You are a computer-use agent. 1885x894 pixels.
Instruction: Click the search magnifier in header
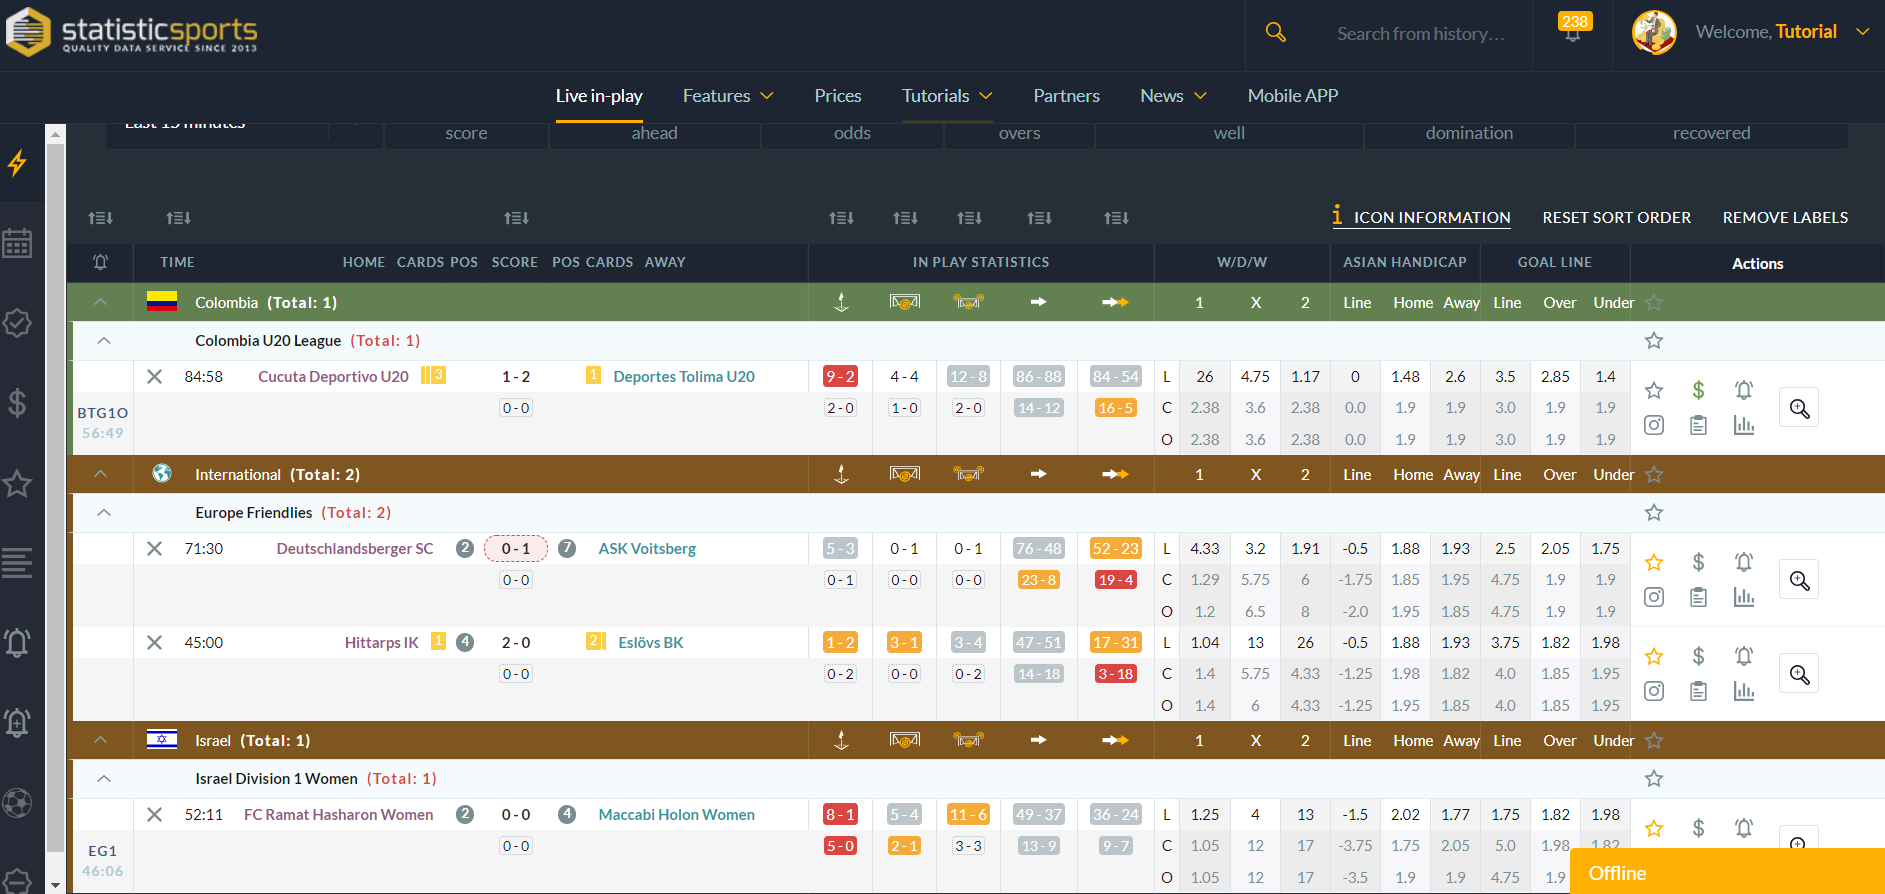coord(1275,33)
